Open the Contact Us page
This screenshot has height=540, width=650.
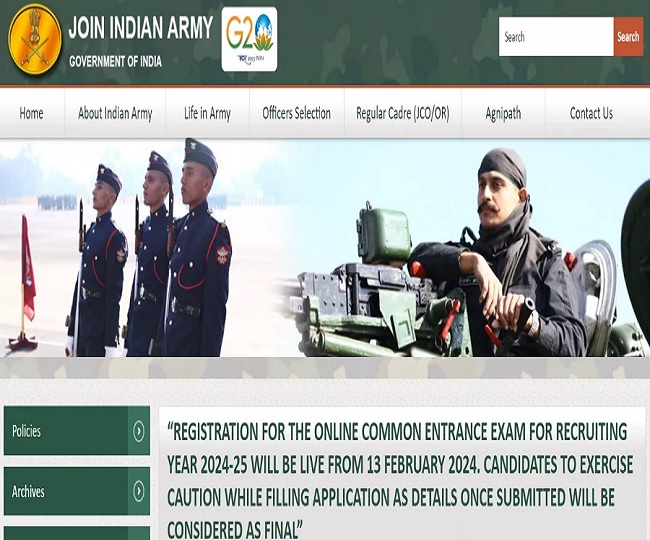click(591, 113)
